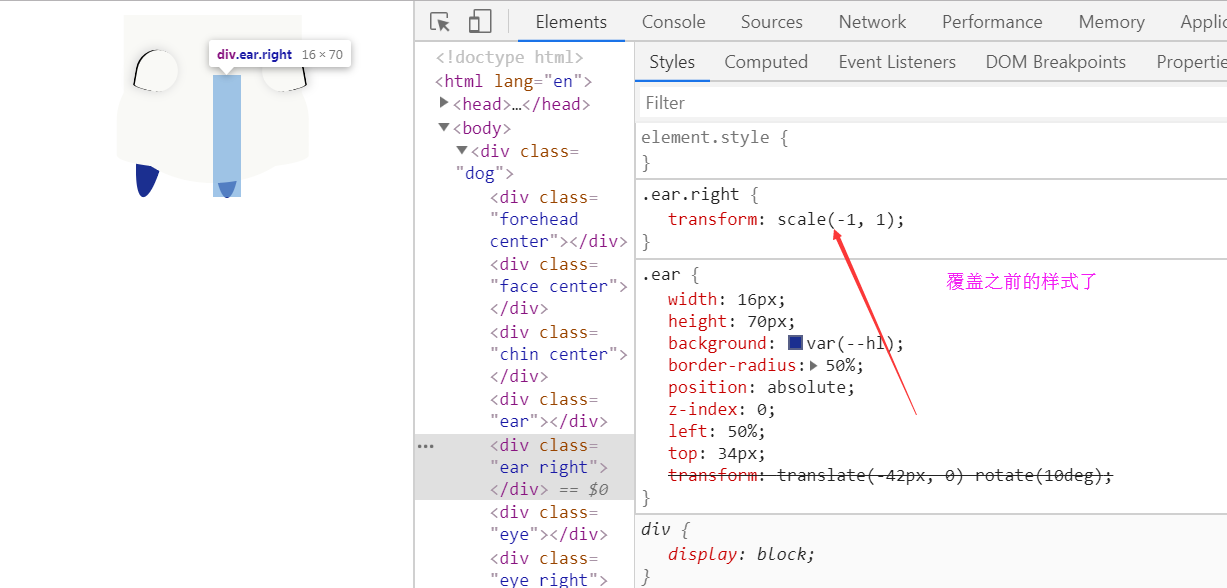Viewport: 1227px width, 588px height.
Task: Collapse the body node in DOM tree
Action: (444, 127)
